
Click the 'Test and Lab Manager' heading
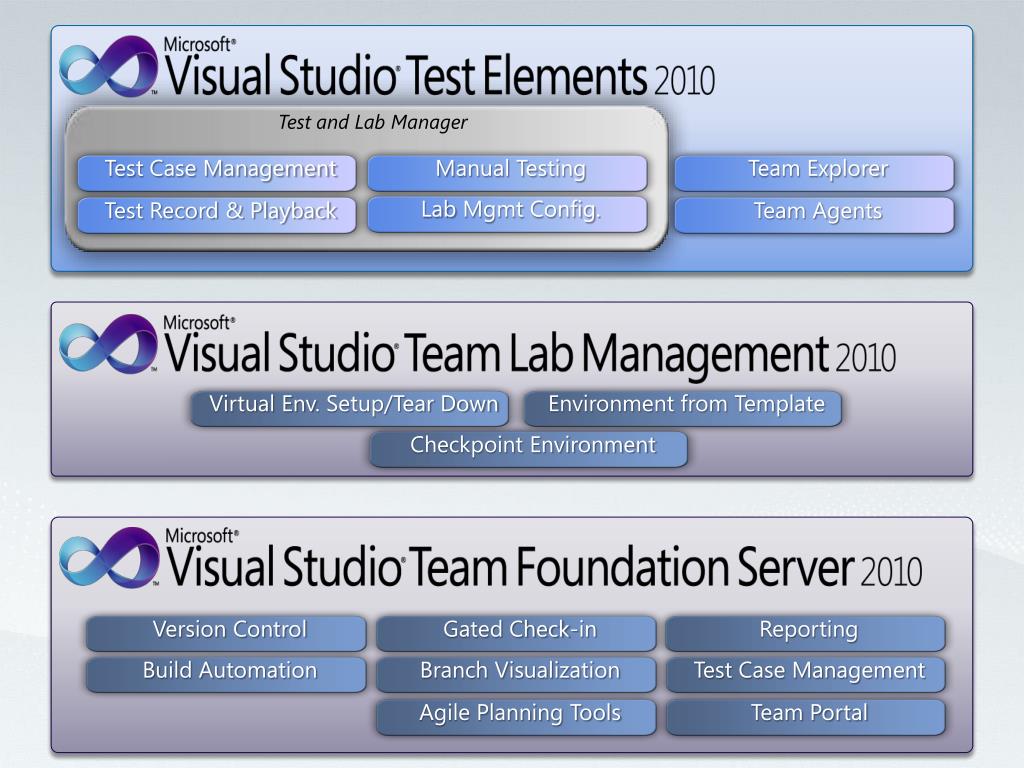[x=373, y=122]
